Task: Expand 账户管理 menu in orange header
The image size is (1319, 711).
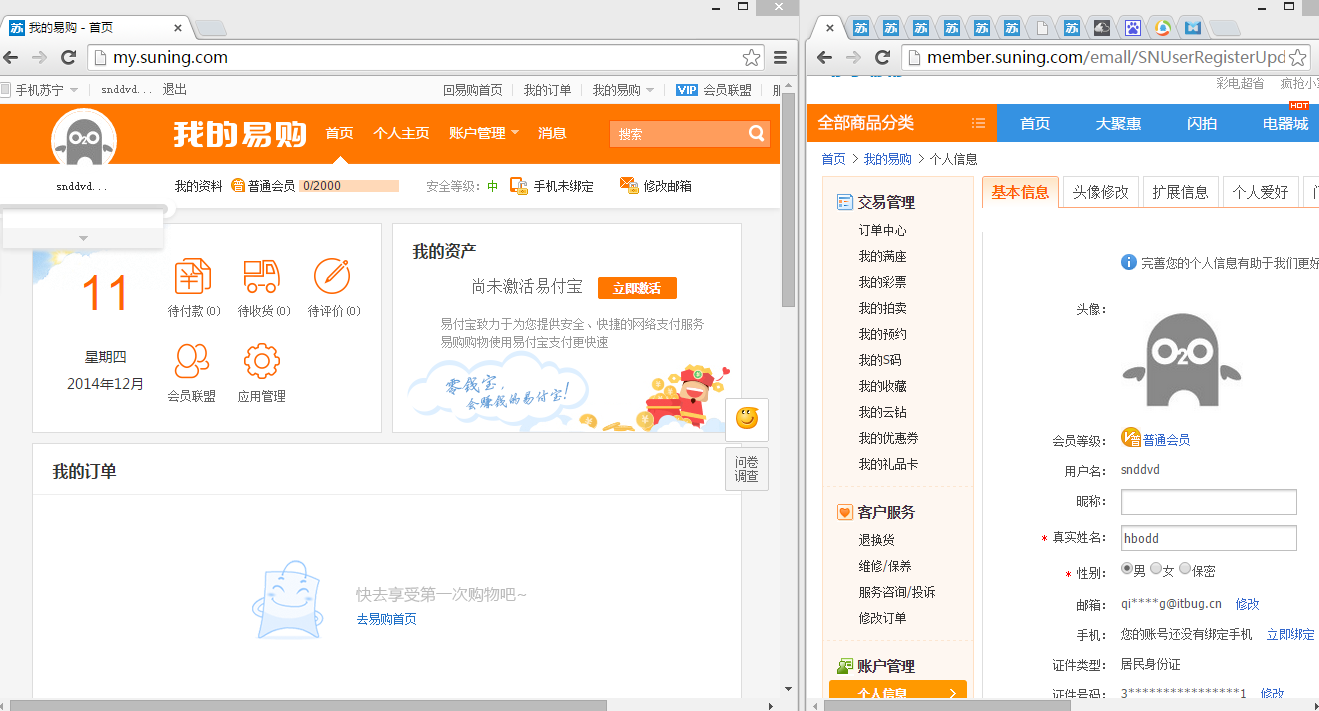Action: coord(485,133)
